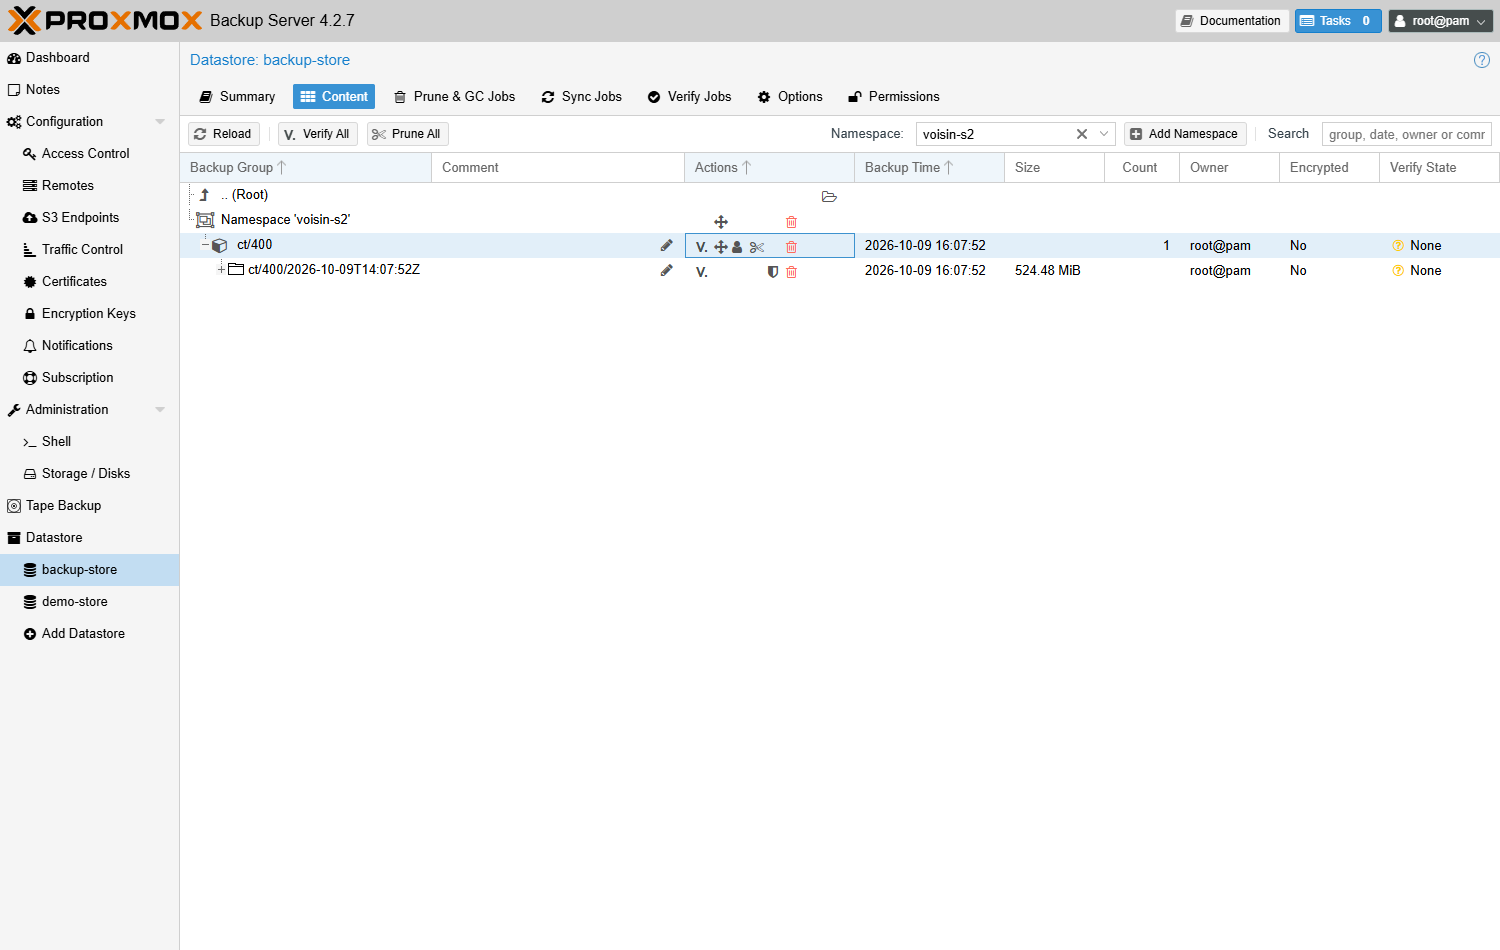The height and width of the screenshot is (950, 1500).
Task: Move namespace 'voisin-s2' with move icon
Action: click(x=721, y=222)
